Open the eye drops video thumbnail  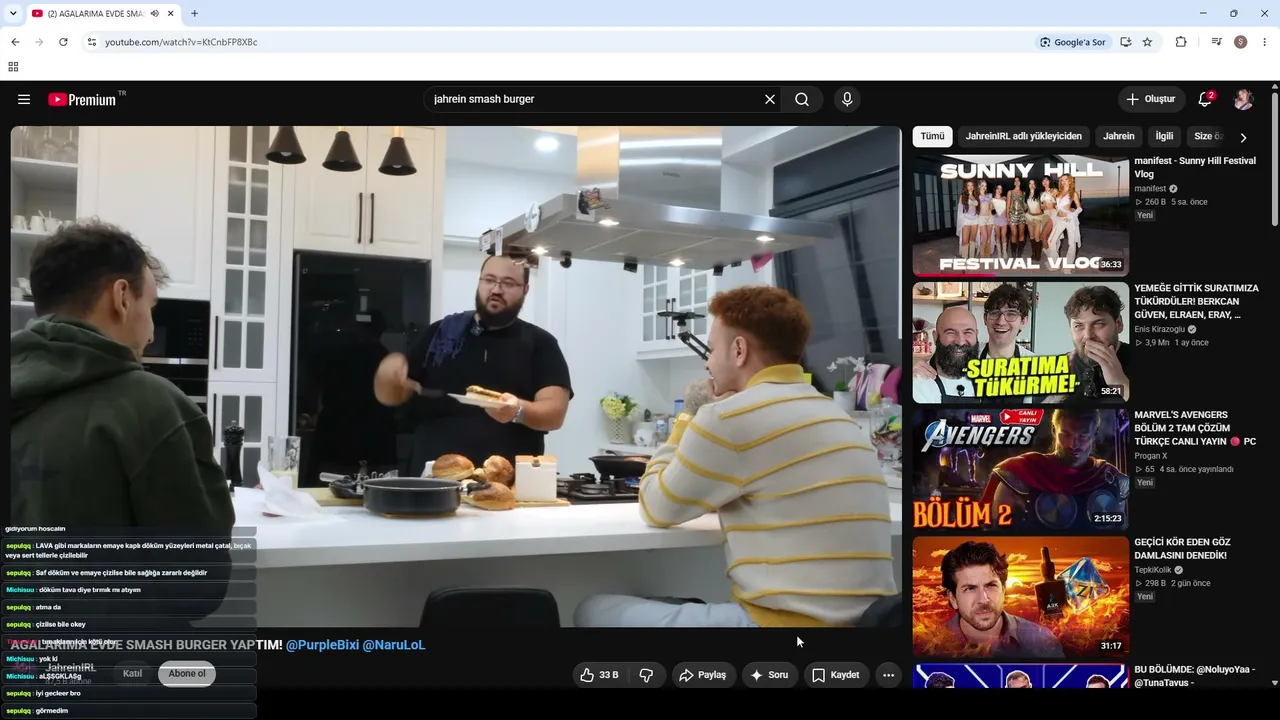tap(1021, 597)
